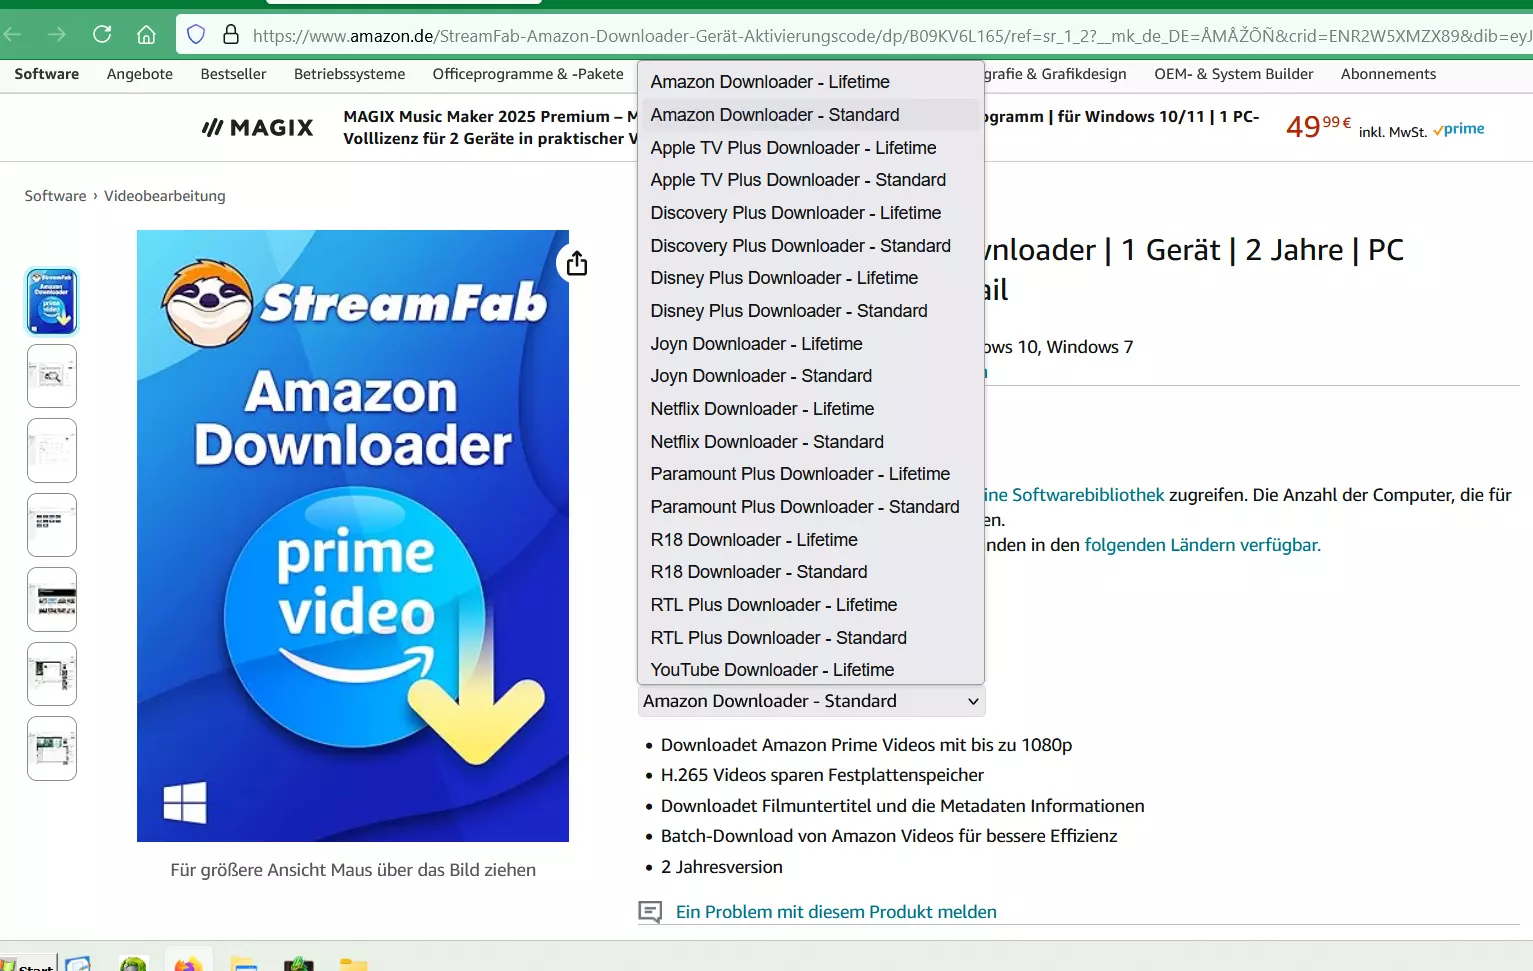Open Betriebssysteme navigation item

[350, 74]
